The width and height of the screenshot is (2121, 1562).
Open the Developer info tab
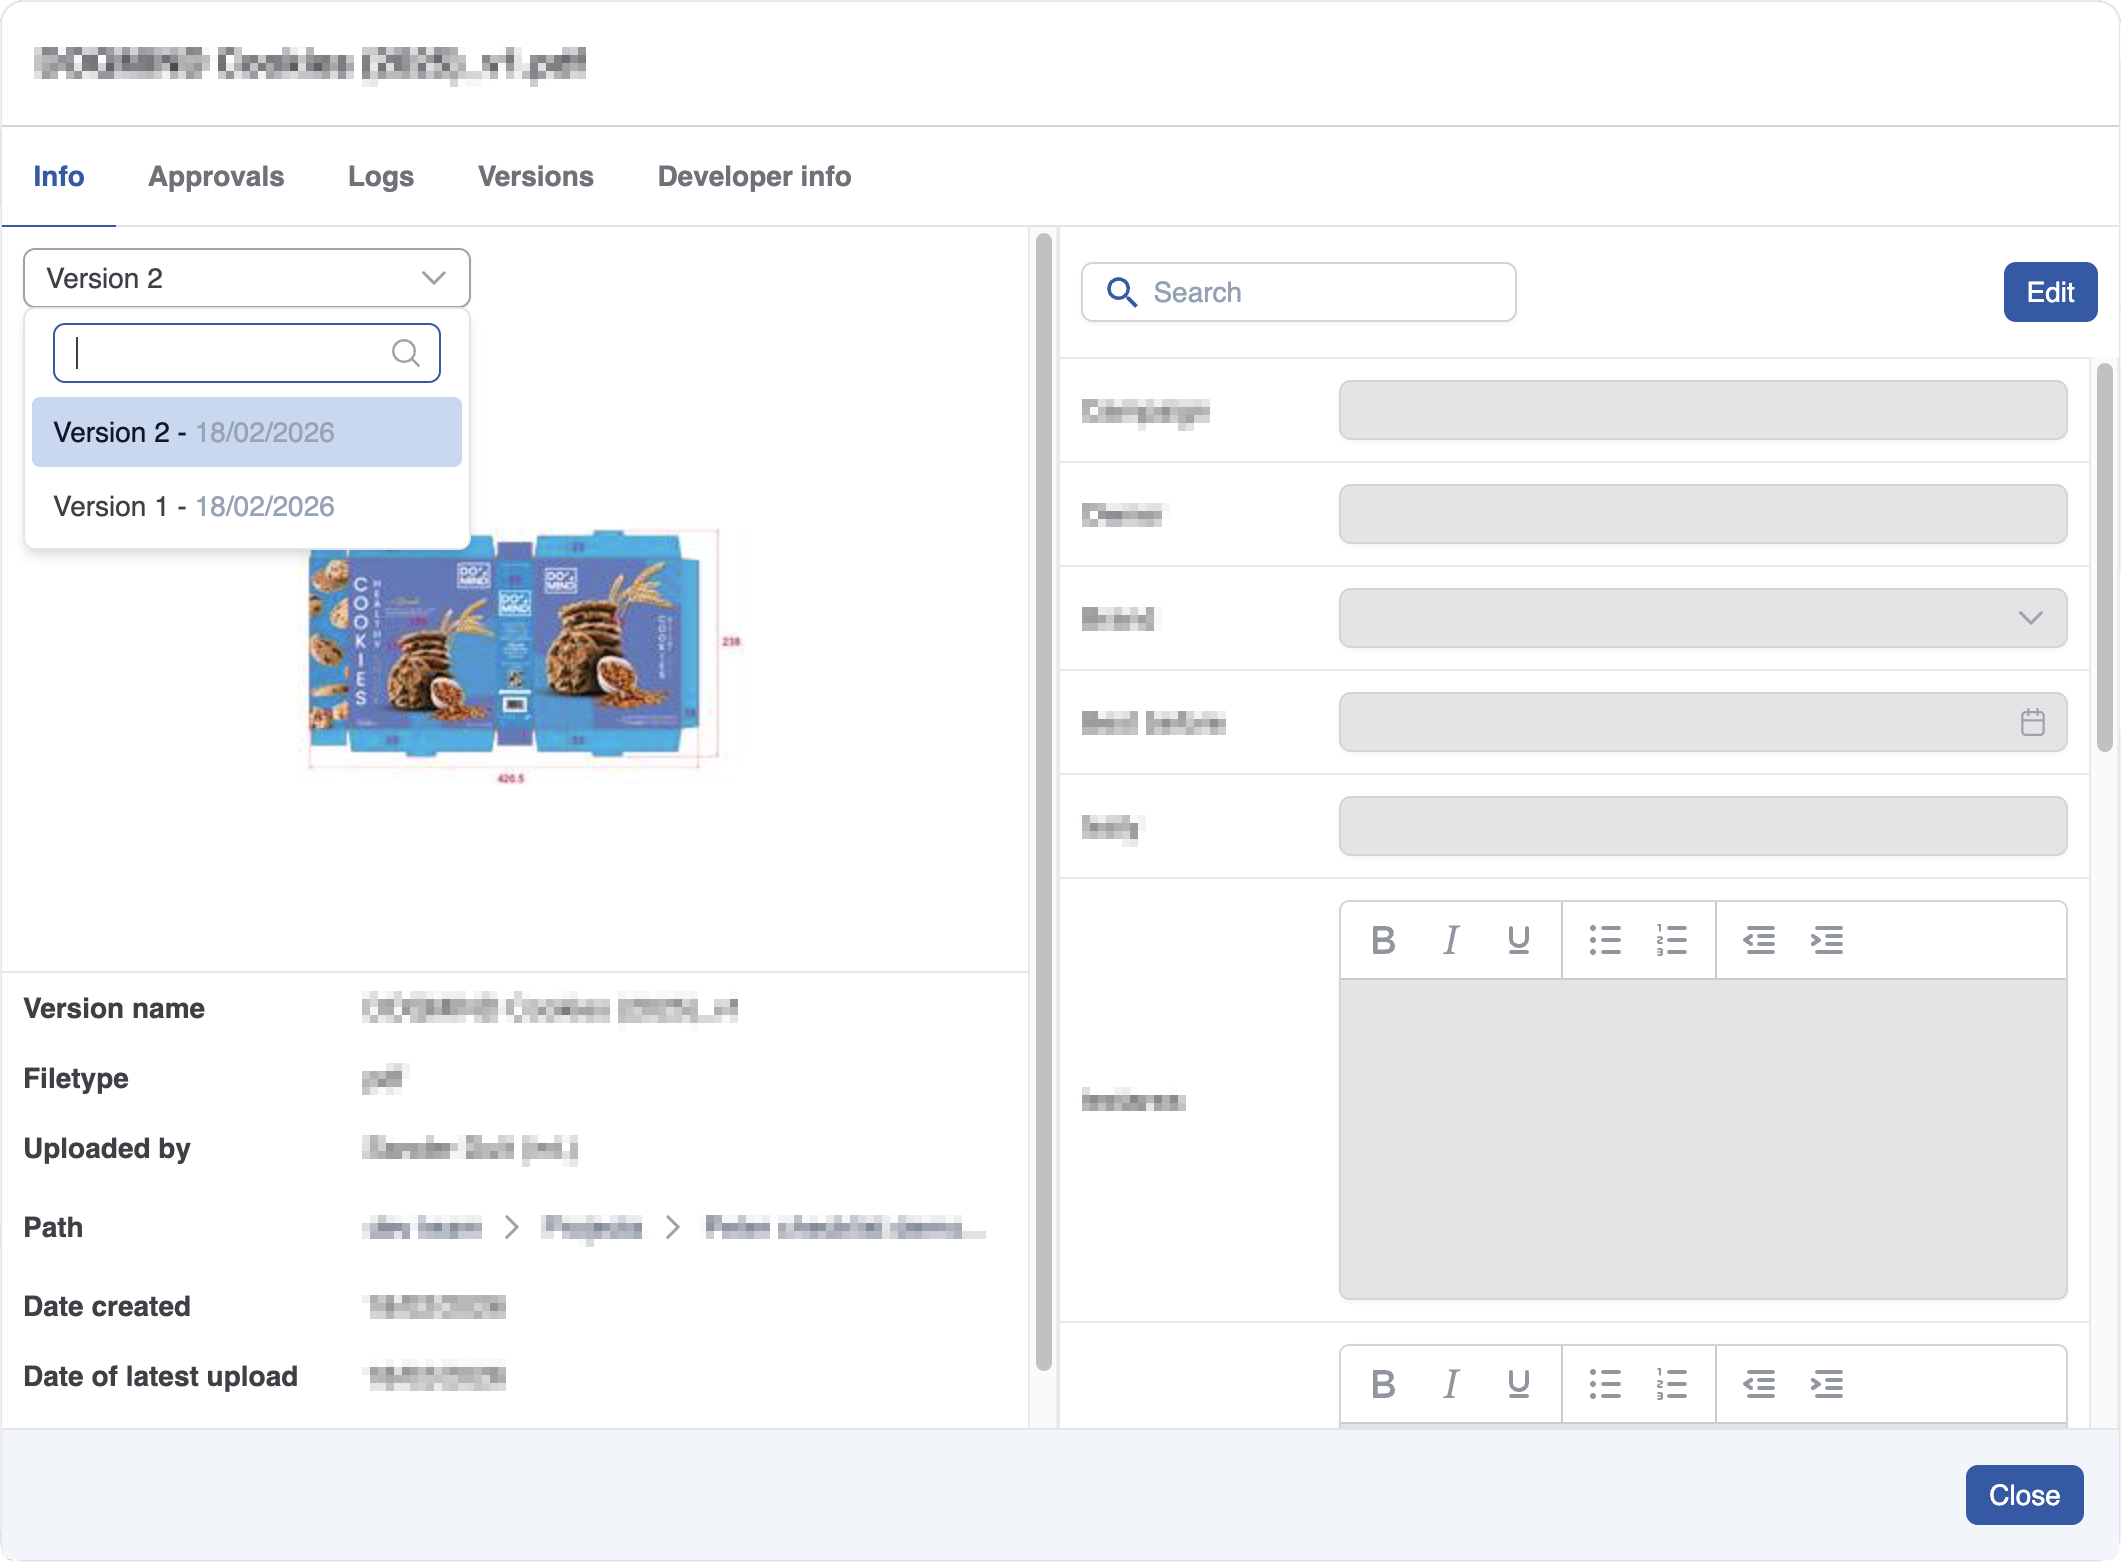754,177
